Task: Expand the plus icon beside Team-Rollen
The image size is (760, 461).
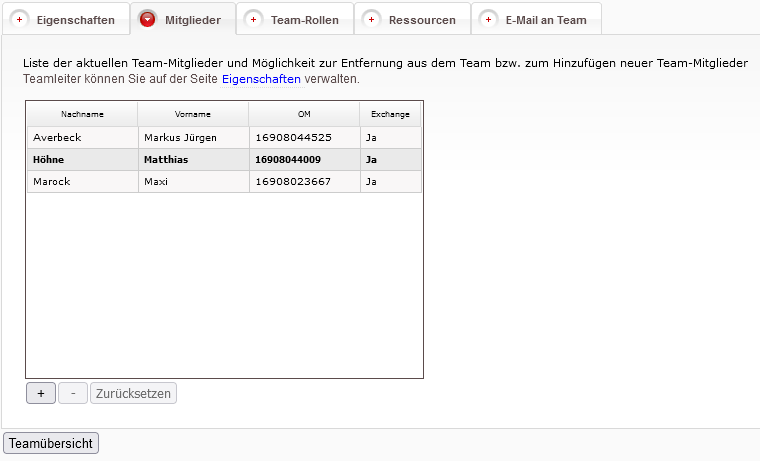Action: pos(253,19)
